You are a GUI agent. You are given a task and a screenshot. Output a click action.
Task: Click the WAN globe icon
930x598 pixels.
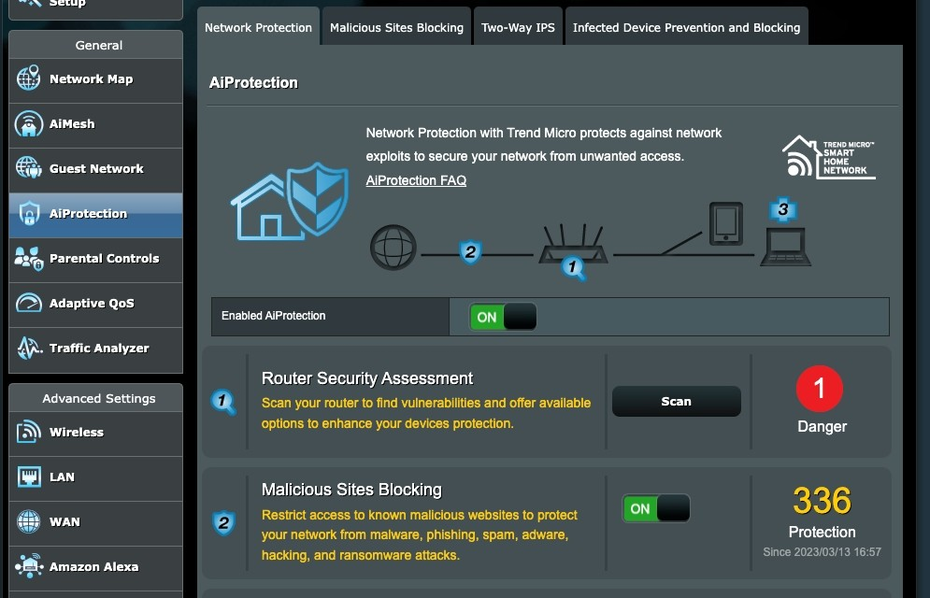click(28, 521)
